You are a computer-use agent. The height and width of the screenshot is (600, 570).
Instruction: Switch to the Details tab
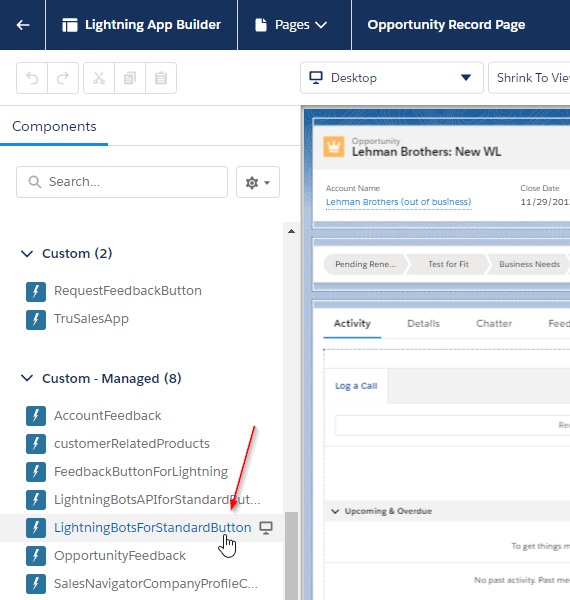(x=423, y=324)
